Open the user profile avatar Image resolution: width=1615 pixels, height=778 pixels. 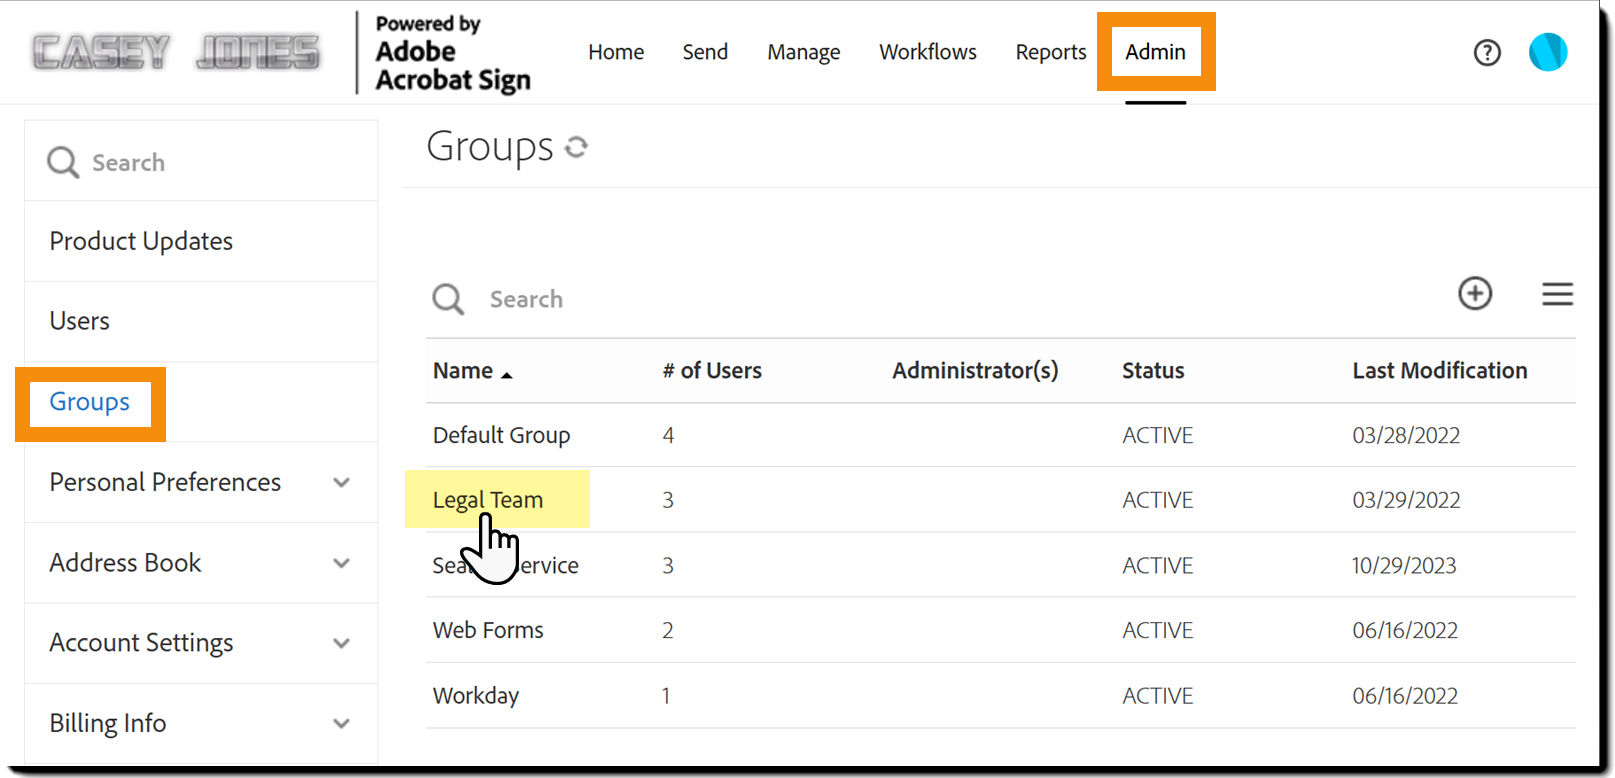[1547, 52]
